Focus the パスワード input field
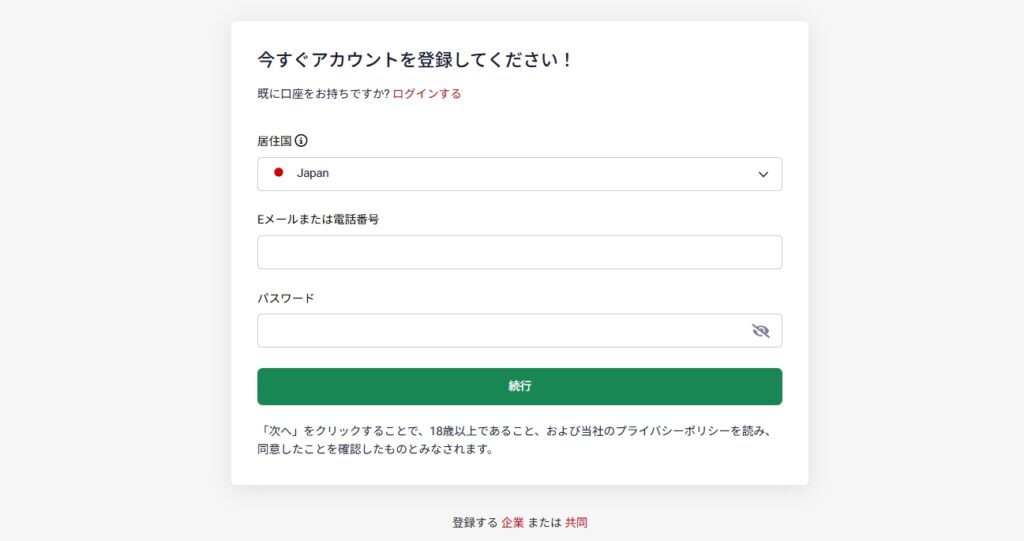This screenshot has height=541, width=1024. pyautogui.click(x=500, y=331)
